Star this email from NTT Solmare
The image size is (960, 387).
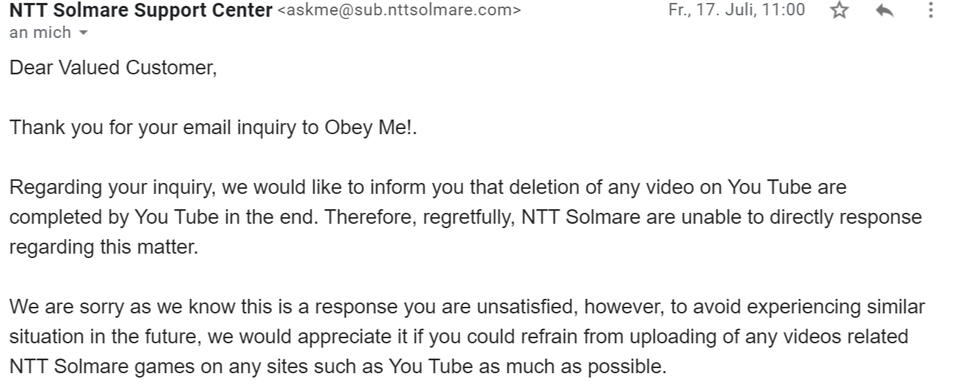click(x=839, y=10)
